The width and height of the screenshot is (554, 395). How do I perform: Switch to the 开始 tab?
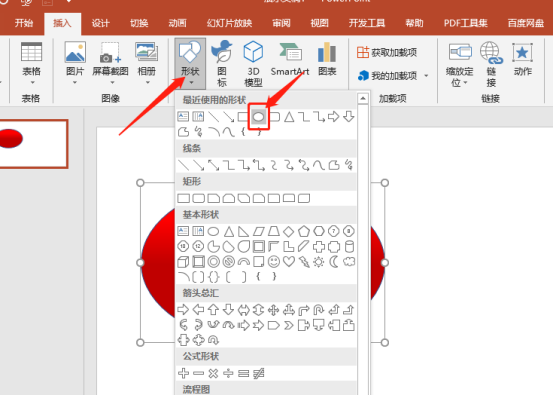tap(24, 23)
